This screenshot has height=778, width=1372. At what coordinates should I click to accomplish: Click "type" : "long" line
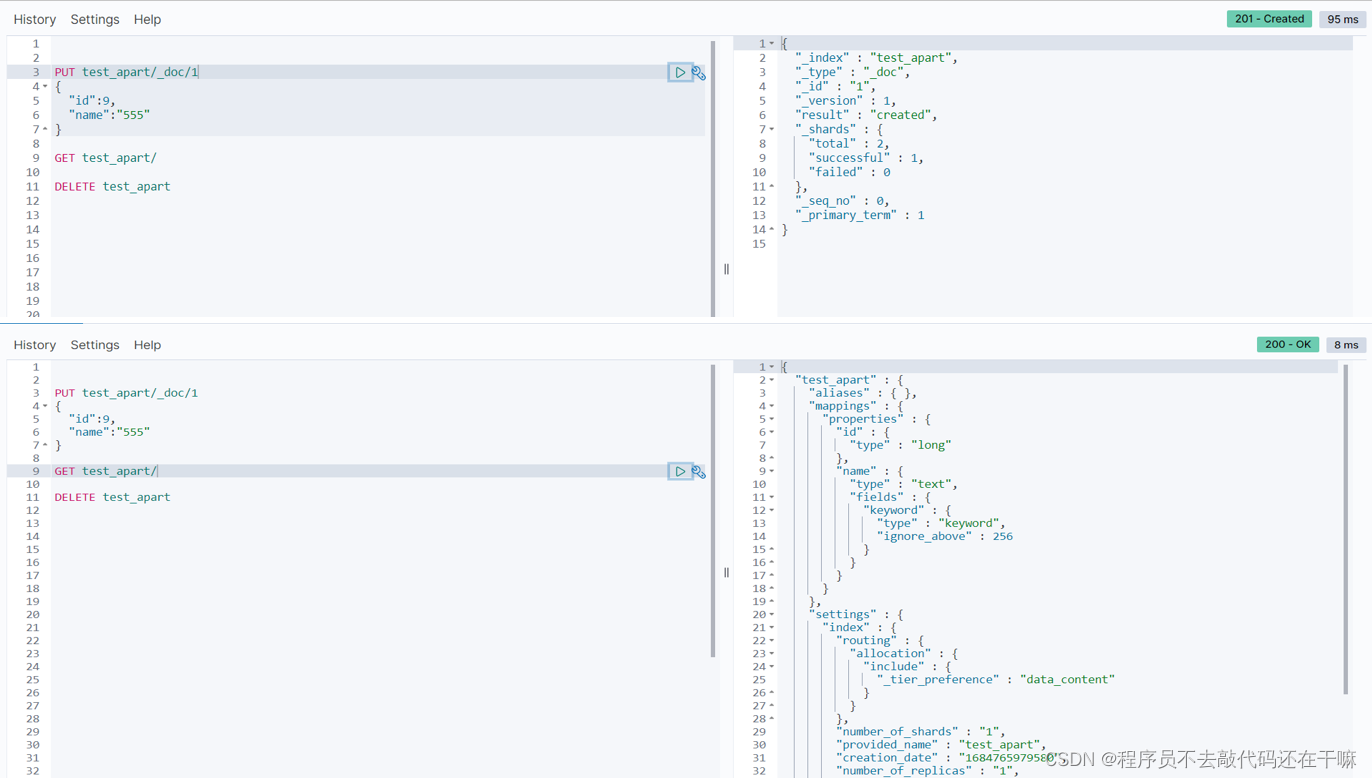point(900,445)
